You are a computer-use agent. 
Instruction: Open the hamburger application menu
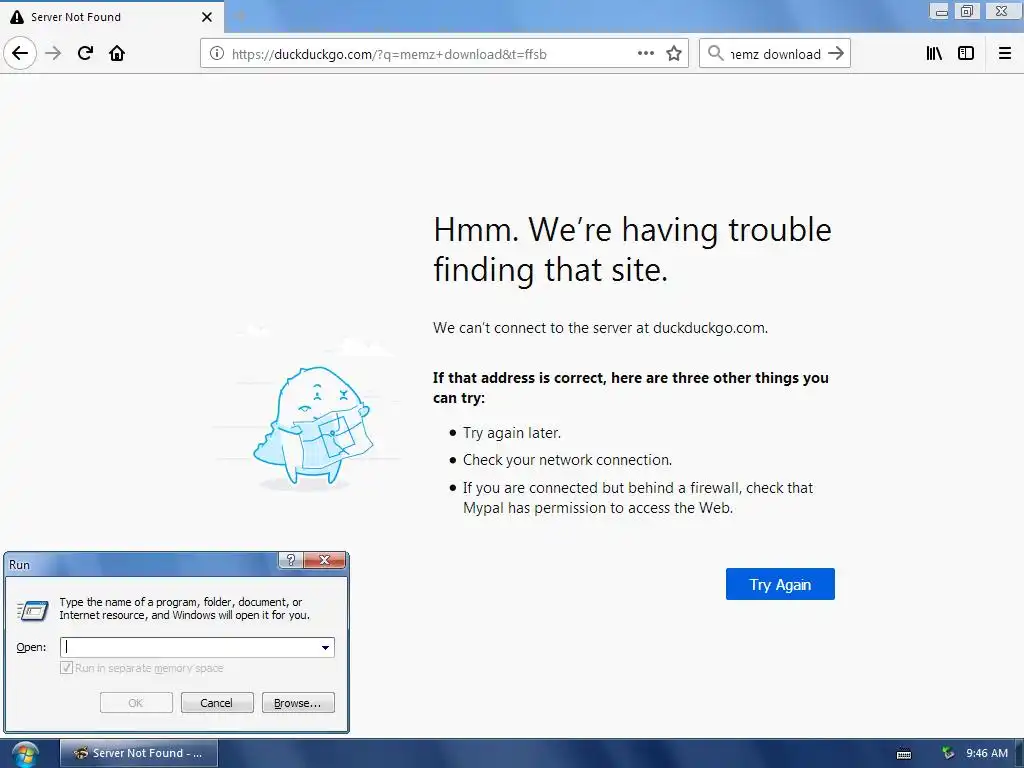(1005, 54)
